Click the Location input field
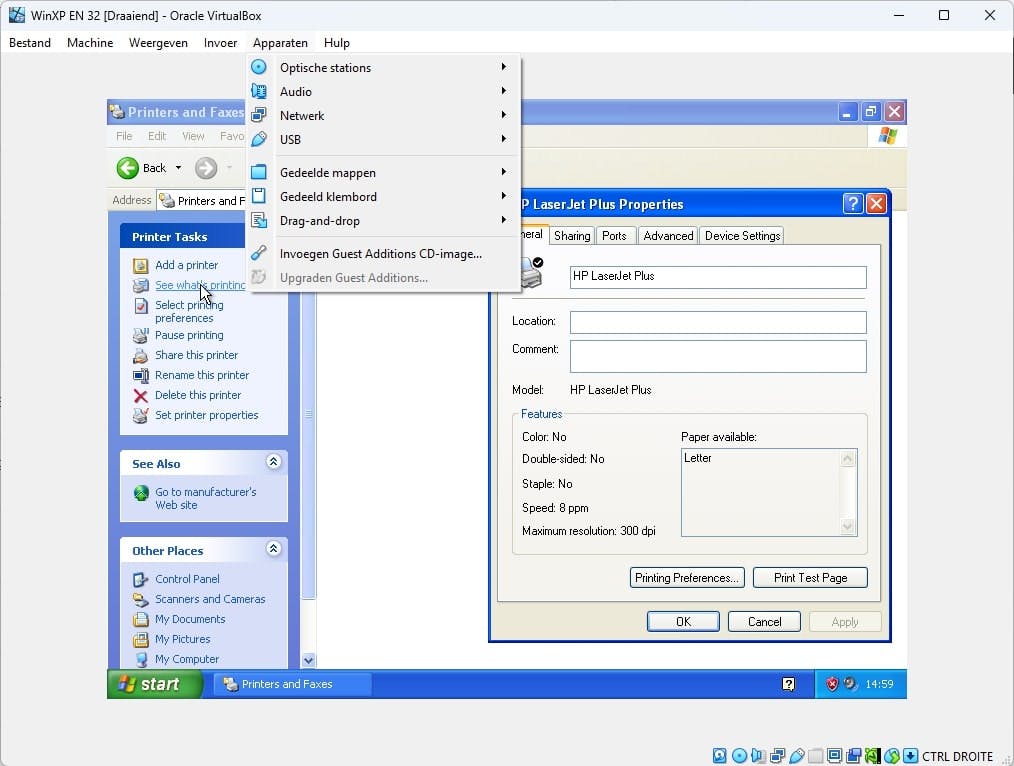This screenshot has height=766, width=1014. pyautogui.click(x=718, y=322)
